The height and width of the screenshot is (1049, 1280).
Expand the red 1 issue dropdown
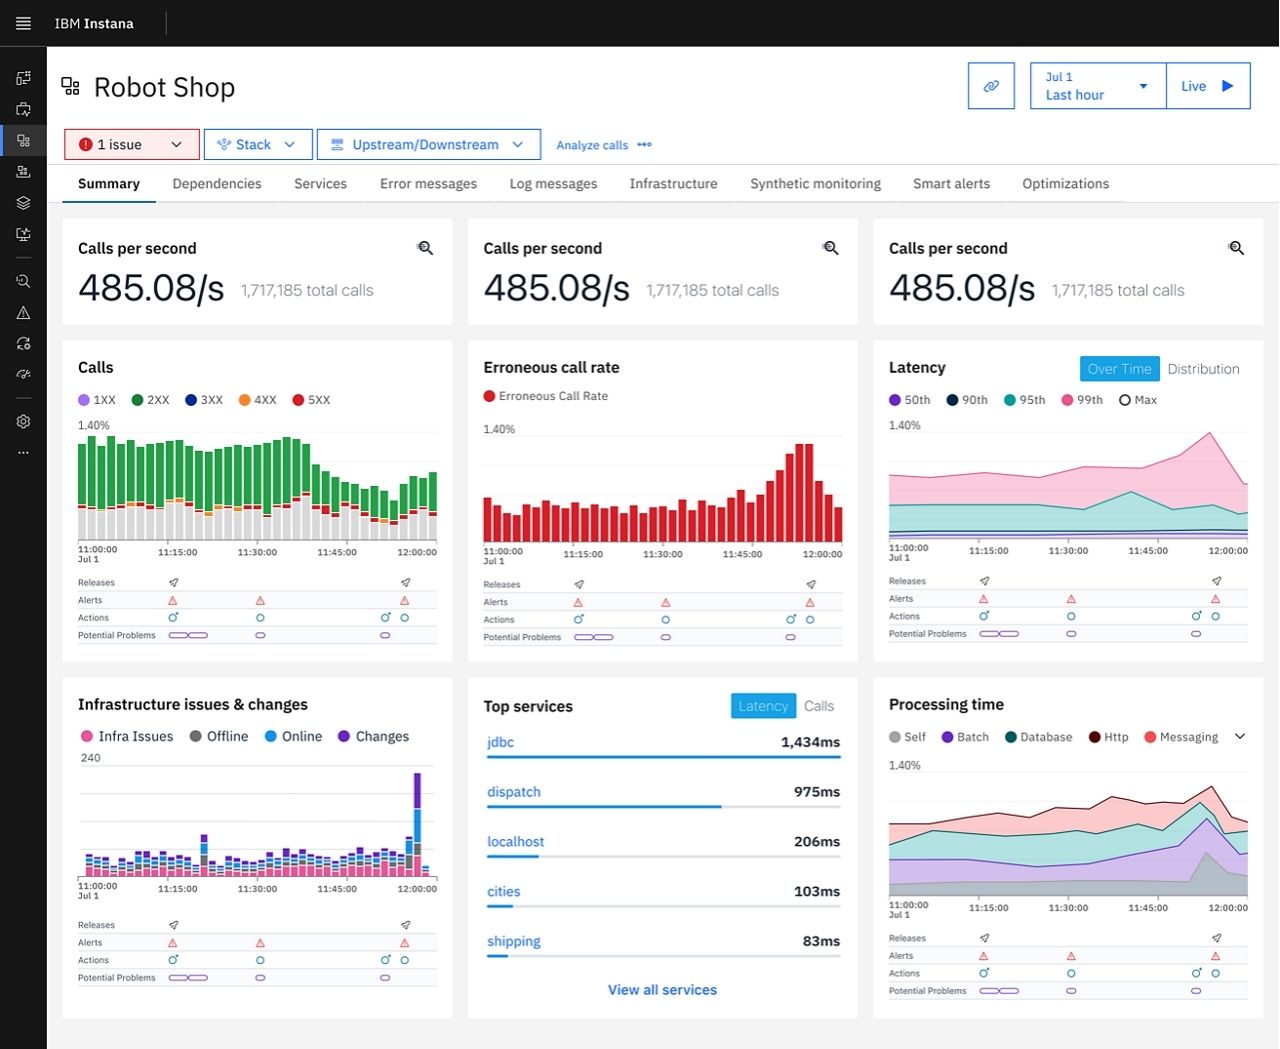coord(131,144)
